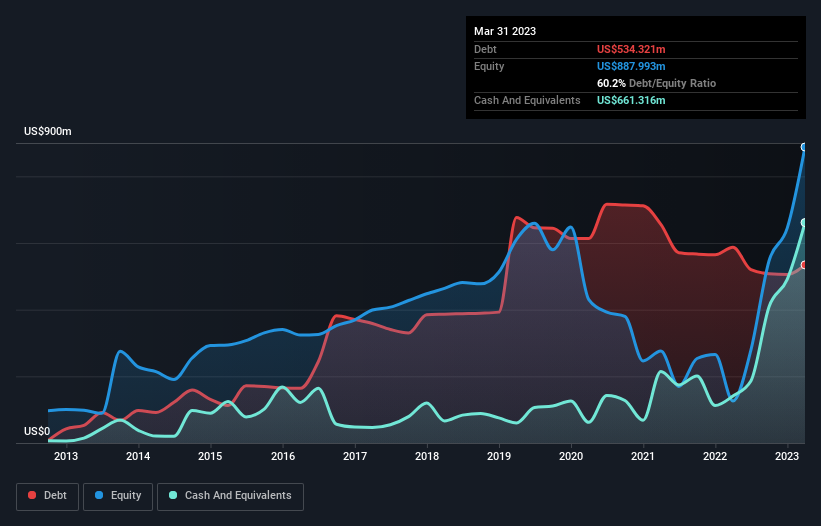Click the US$887.993m equity value
The image size is (821, 526).
point(631,66)
